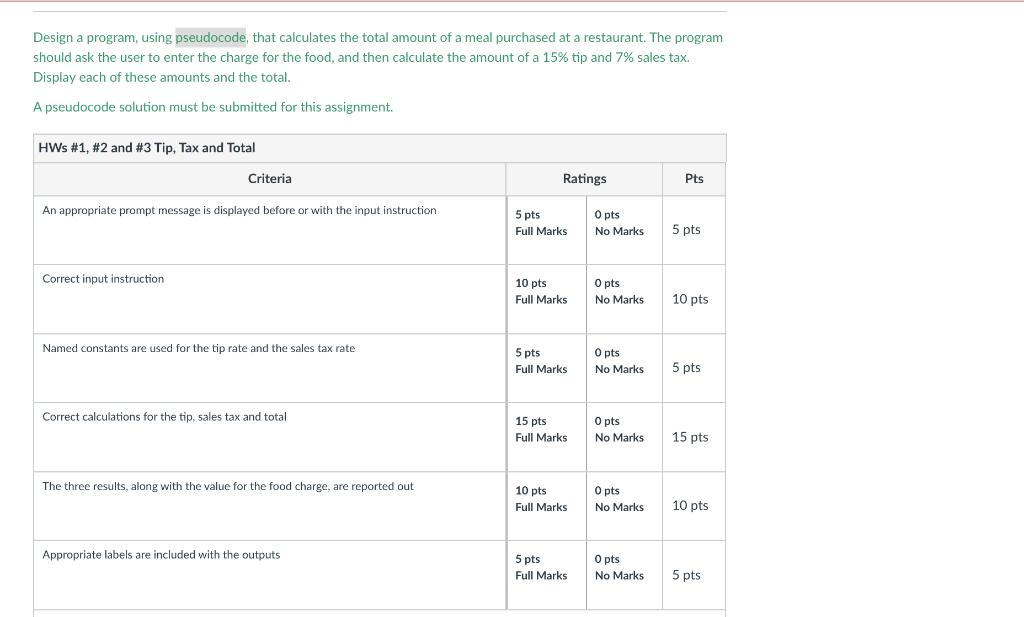Choose 15 pts Full Marks for Correct calculations
Viewport: 1024px width, 617px height.
pos(541,430)
